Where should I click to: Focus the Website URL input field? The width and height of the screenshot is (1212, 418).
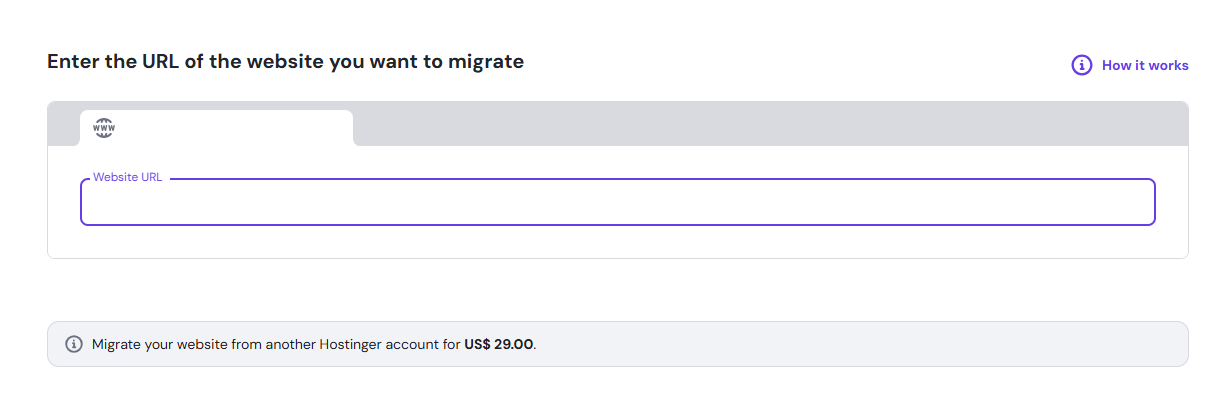617,203
